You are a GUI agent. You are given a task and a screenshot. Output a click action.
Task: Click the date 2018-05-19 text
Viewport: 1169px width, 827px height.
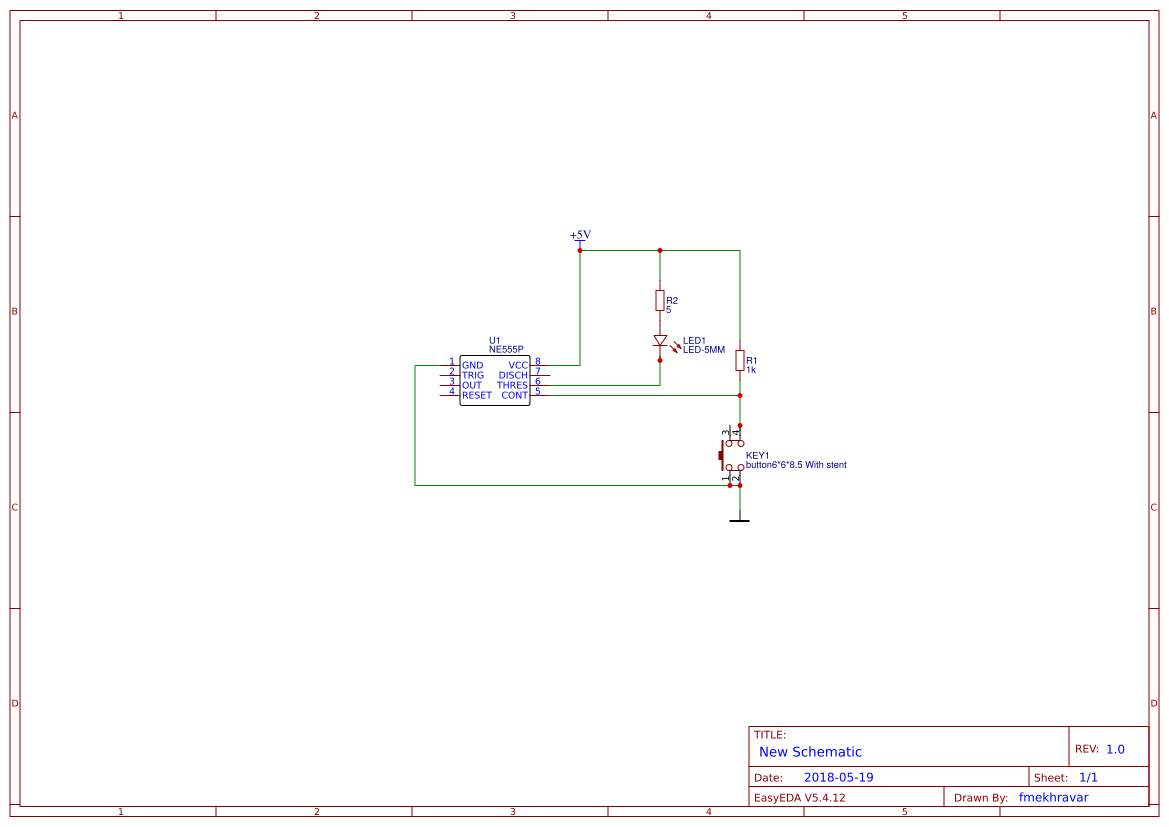[x=840, y=776]
